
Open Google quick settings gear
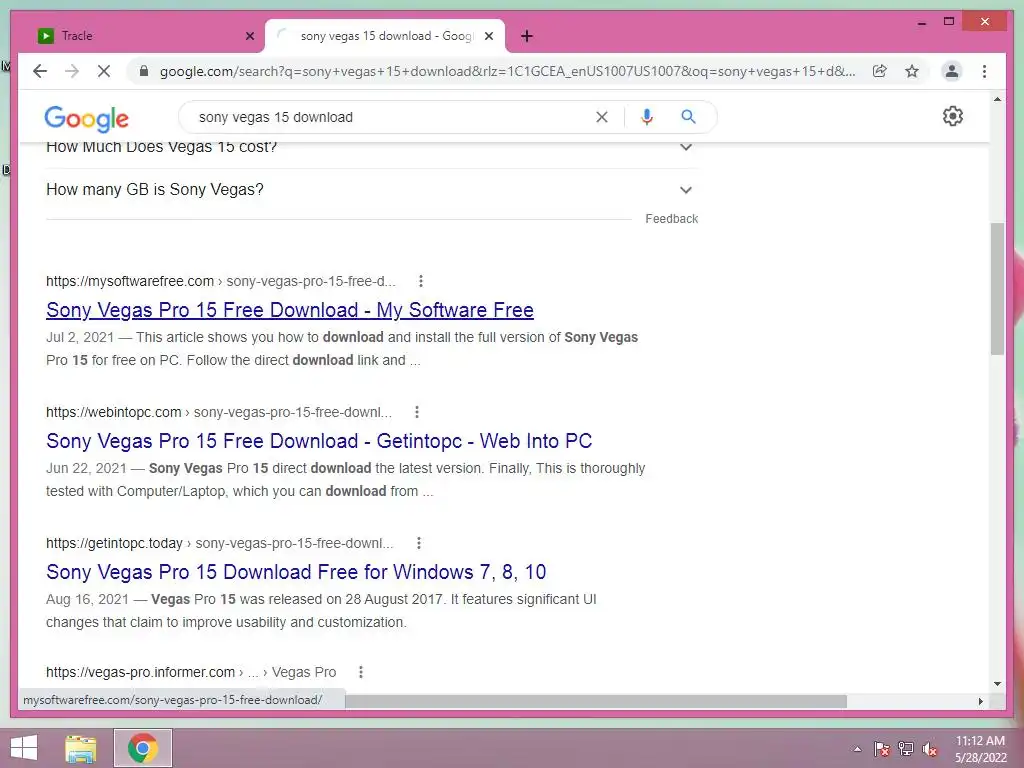(x=952, y=116)
